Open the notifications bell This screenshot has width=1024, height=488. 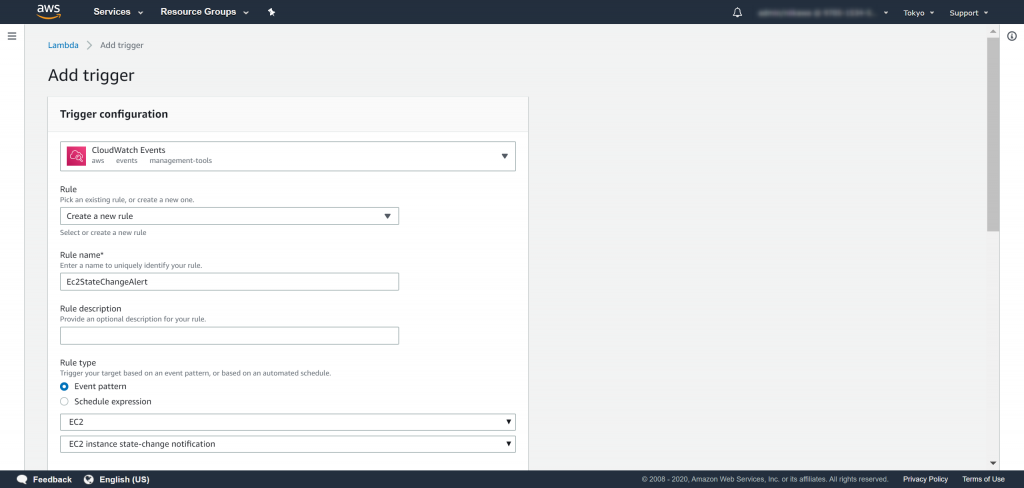coord(737,12)
